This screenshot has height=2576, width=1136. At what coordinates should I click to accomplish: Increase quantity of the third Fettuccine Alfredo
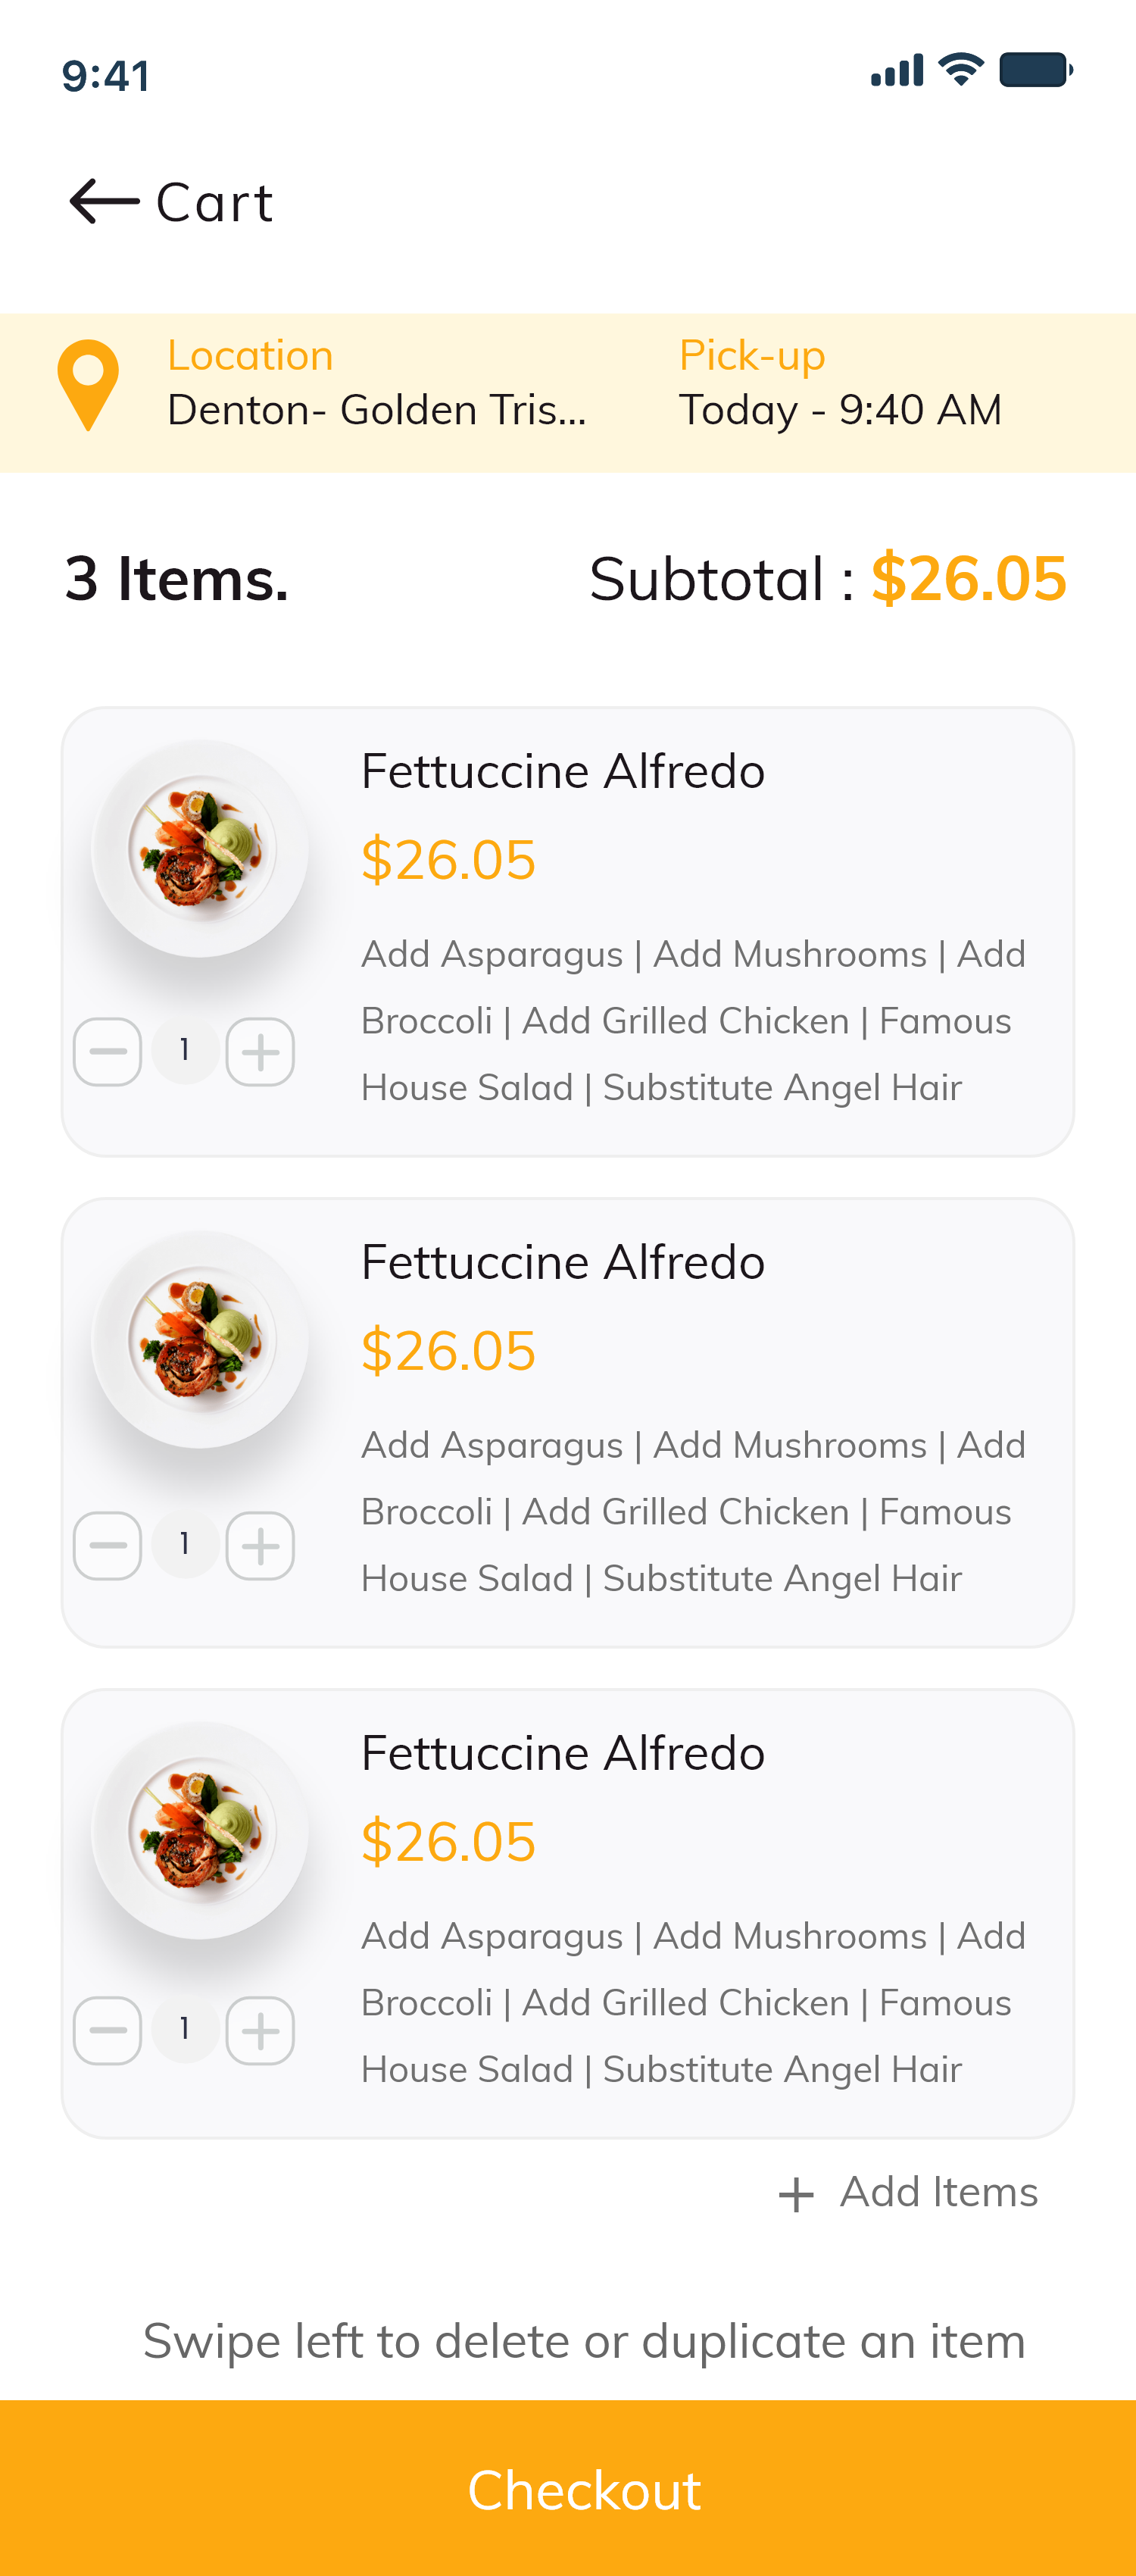[x=260, y=2031]
